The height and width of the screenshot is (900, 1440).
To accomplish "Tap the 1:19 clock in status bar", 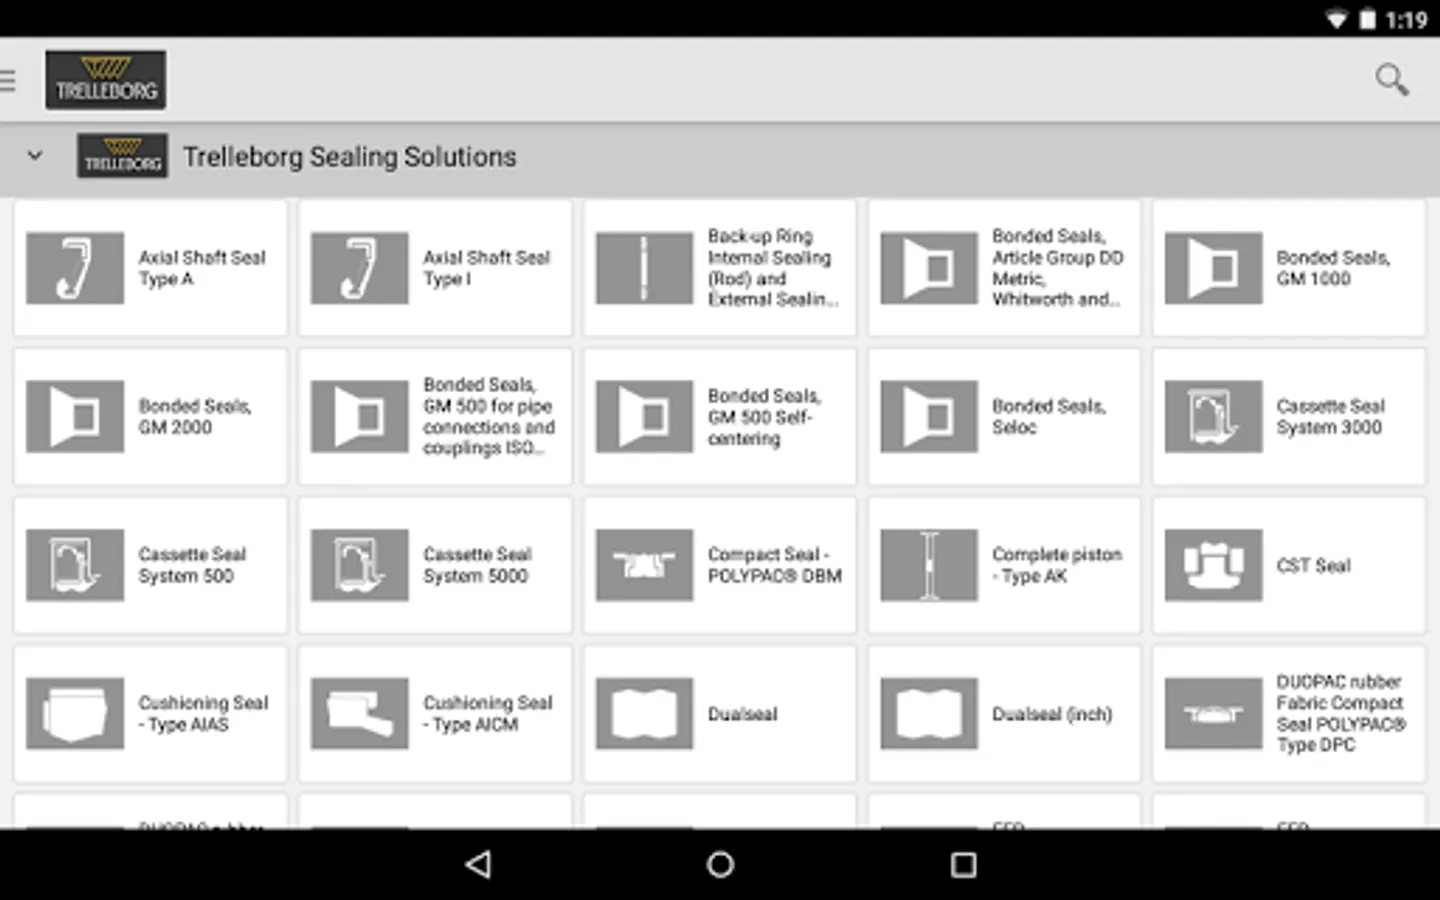I will tap(1406, 20).
